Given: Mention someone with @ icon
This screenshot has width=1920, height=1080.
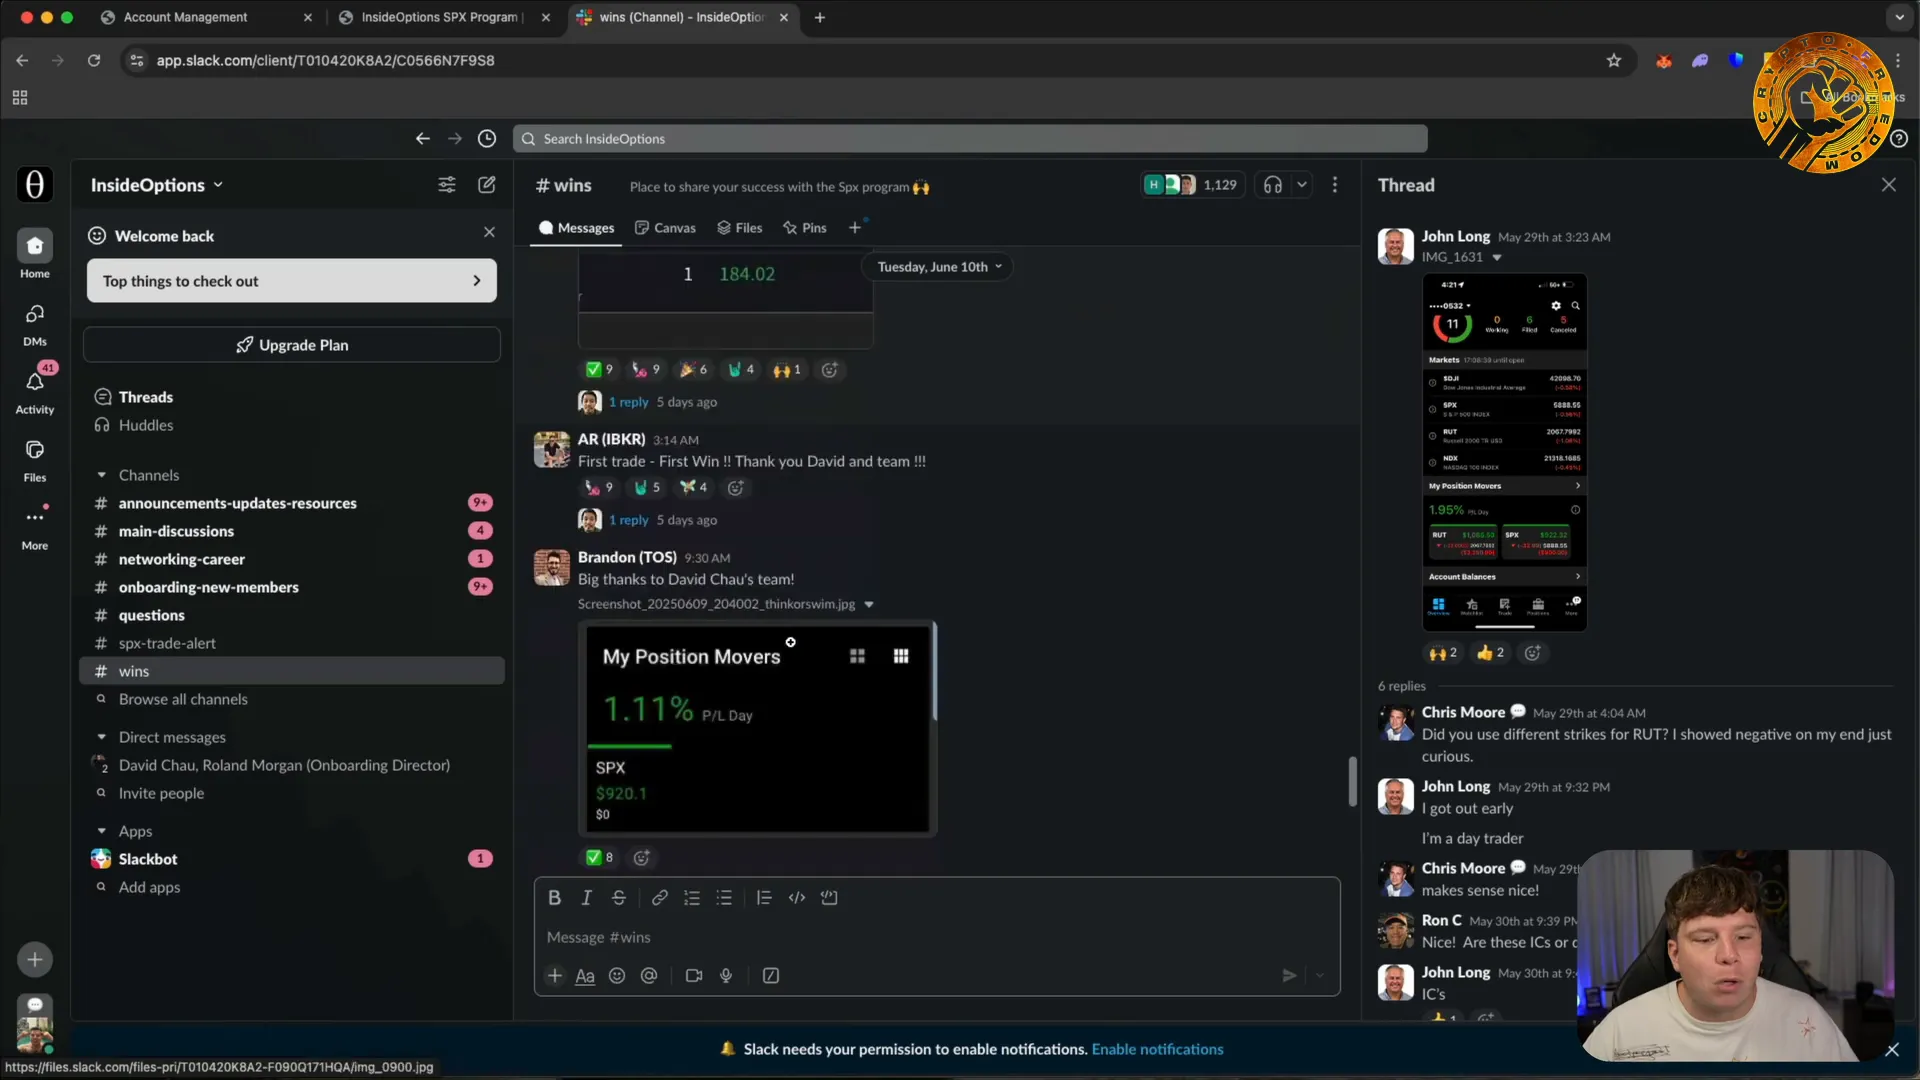Looking at the screenshot, I should (x=649, y=976).
